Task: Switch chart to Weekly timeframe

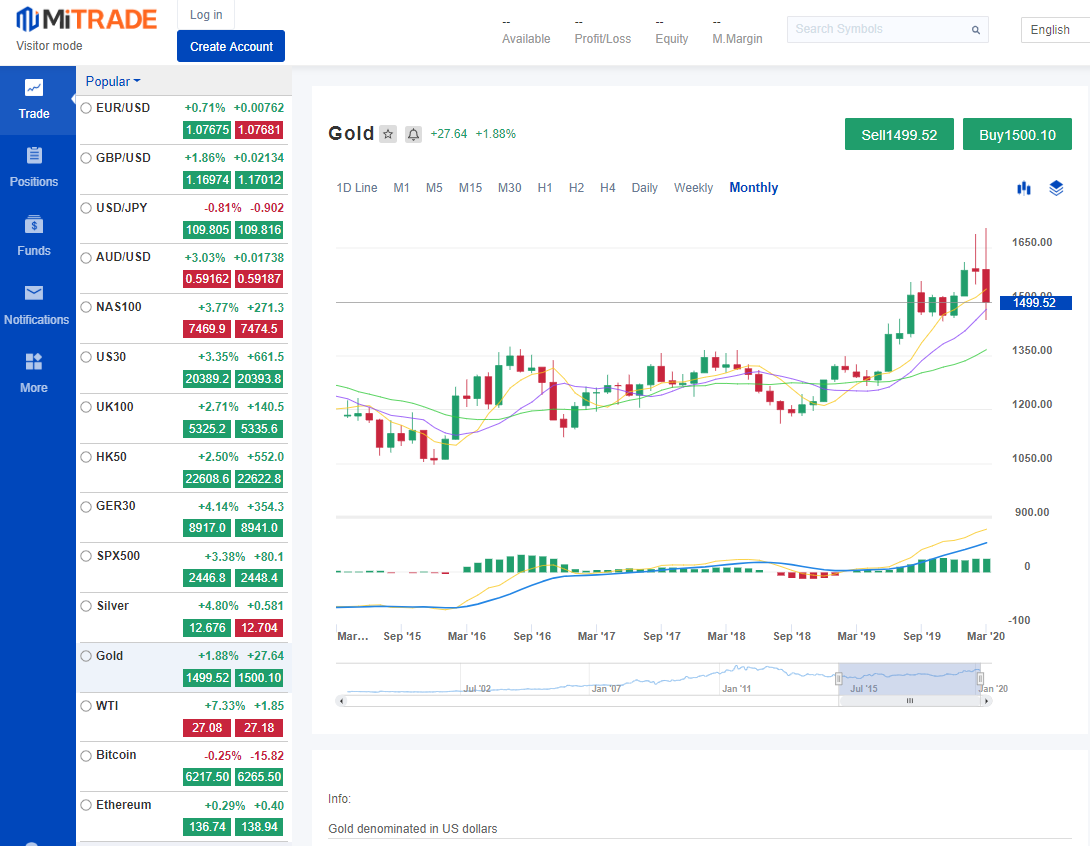Action: click(693, 188)
